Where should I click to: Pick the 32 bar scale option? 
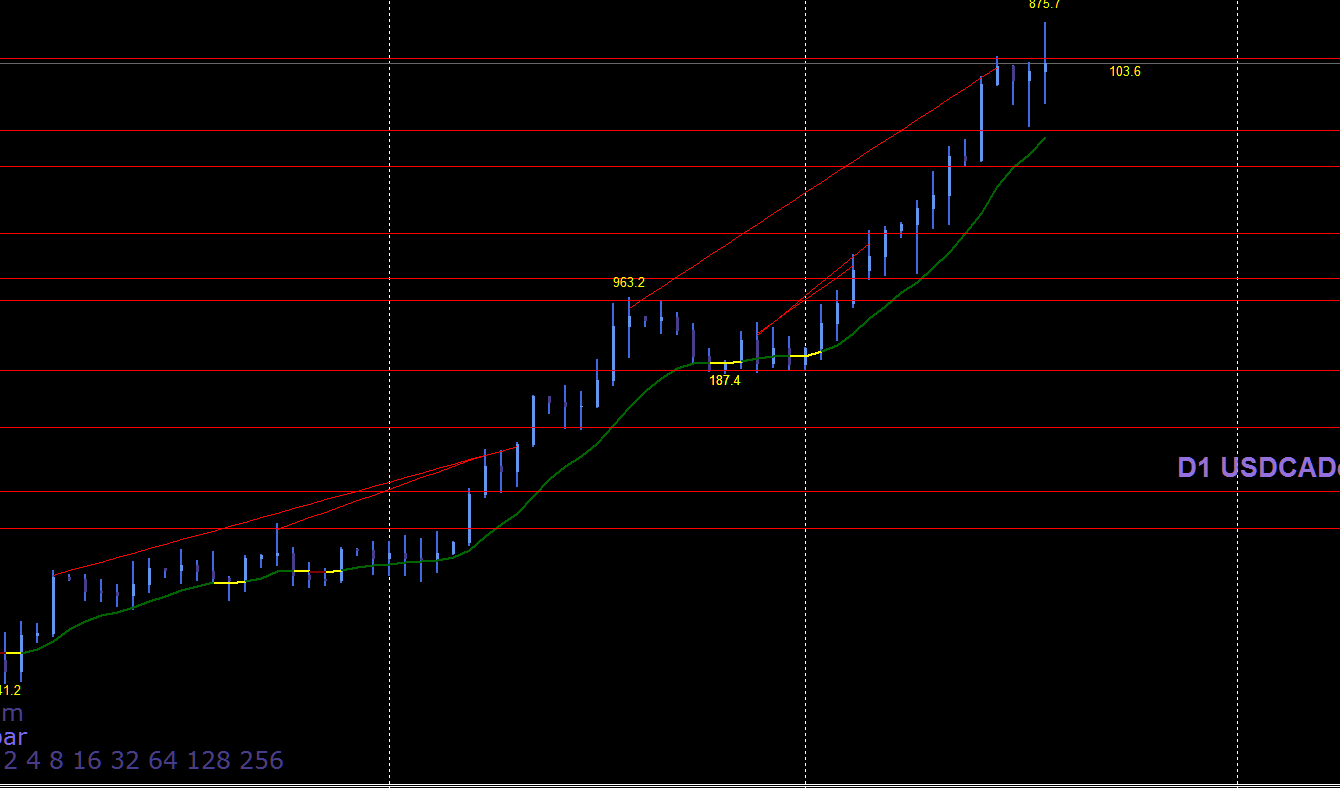[x=125, y=761]
